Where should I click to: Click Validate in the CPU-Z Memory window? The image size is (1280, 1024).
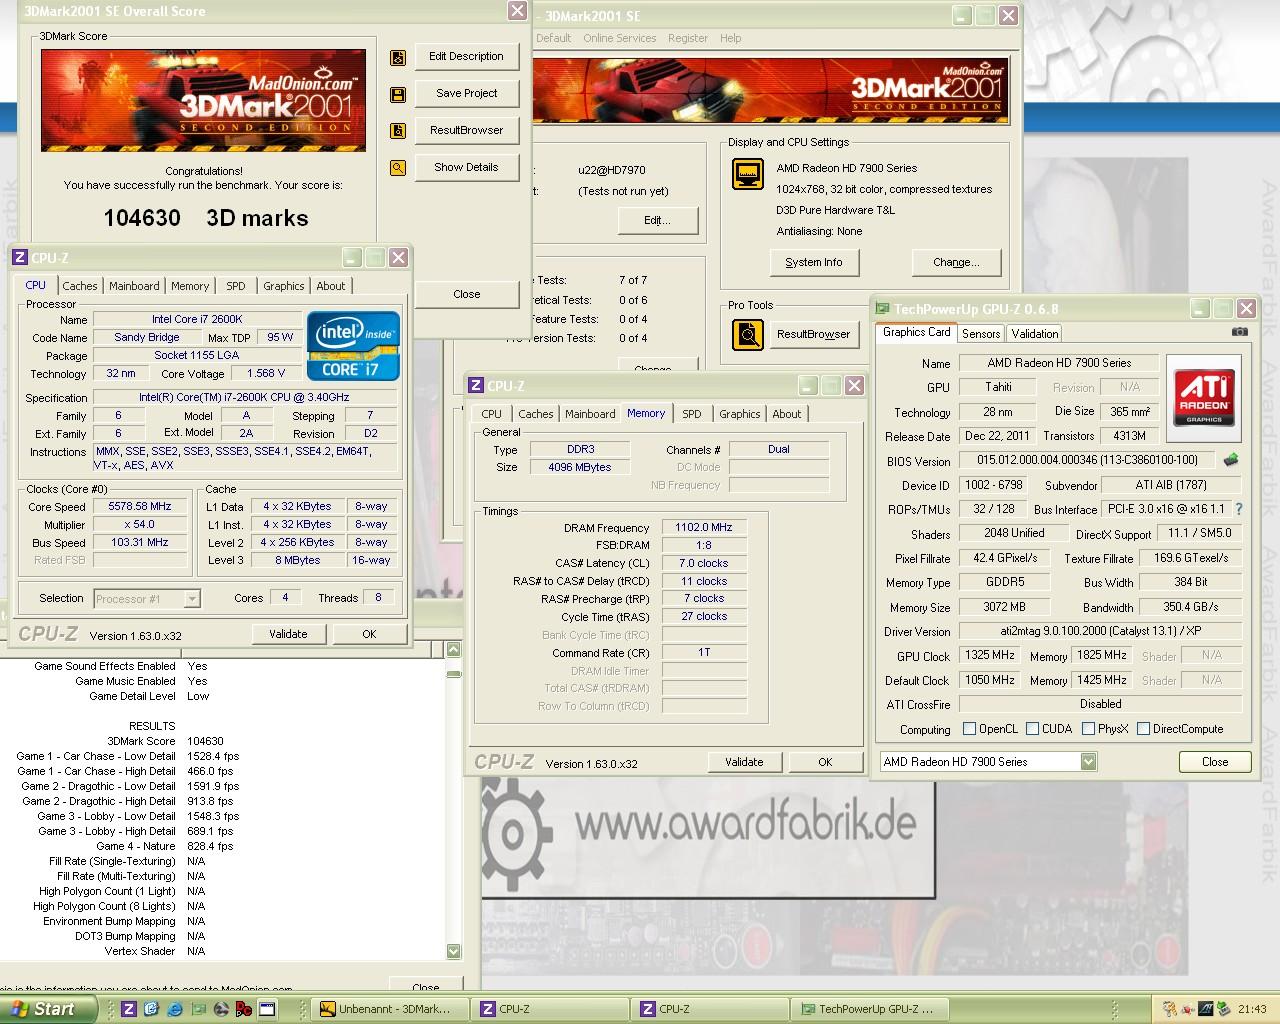point(744,762)
